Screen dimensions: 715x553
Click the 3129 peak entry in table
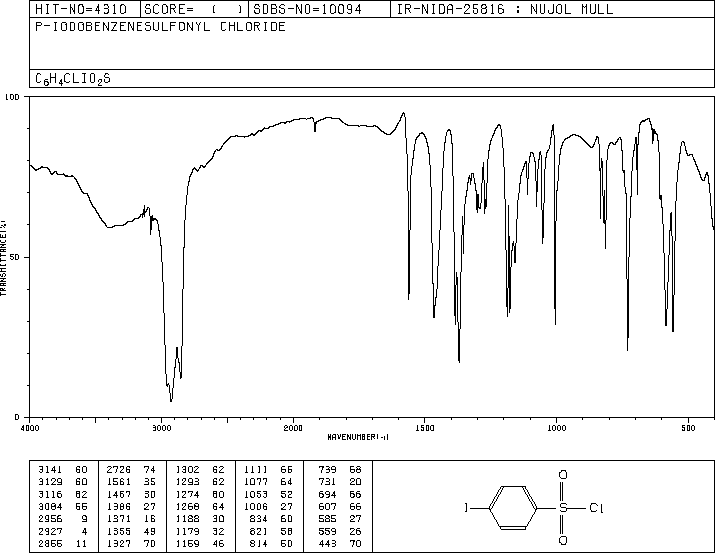62,482
